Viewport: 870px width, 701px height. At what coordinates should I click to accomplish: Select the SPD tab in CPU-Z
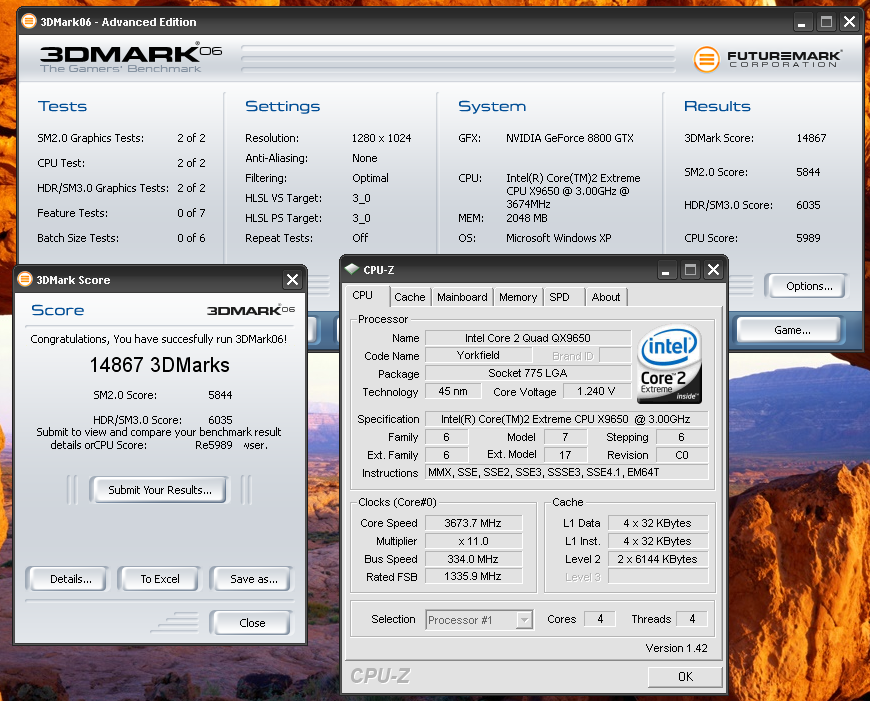click(564, 297)
